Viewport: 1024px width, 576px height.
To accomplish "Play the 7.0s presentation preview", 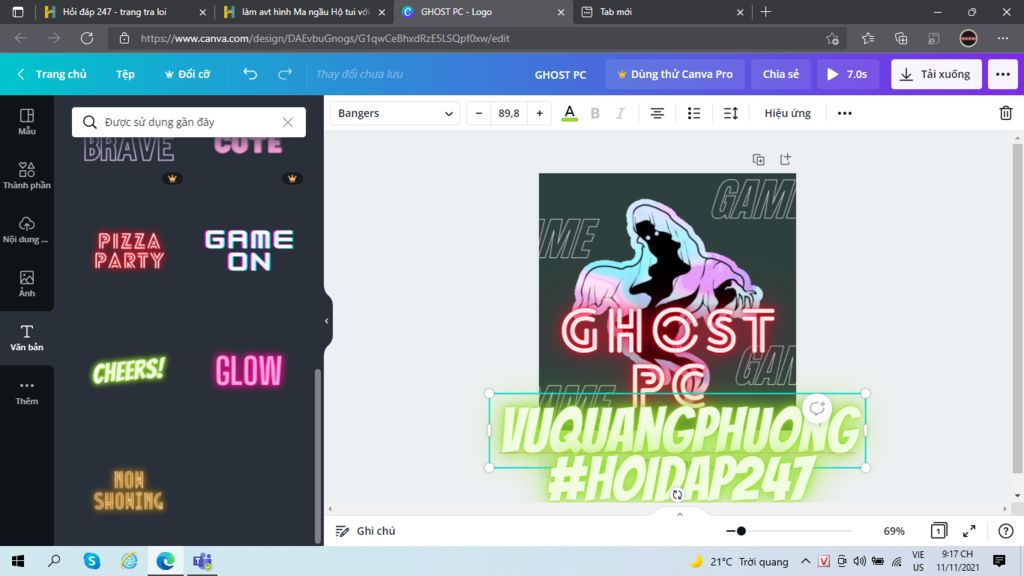I will click(x=847, y=74).
